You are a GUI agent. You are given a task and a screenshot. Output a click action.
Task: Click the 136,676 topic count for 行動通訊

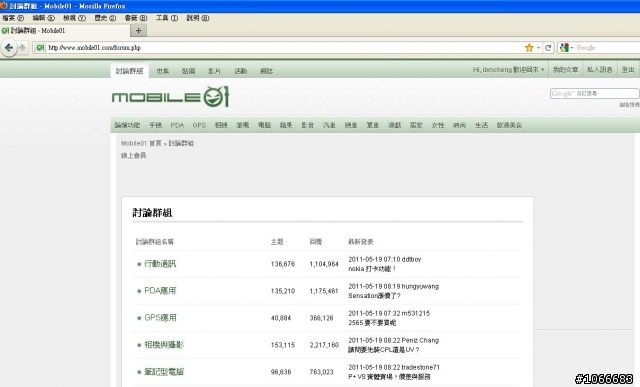tap(283, 264)
